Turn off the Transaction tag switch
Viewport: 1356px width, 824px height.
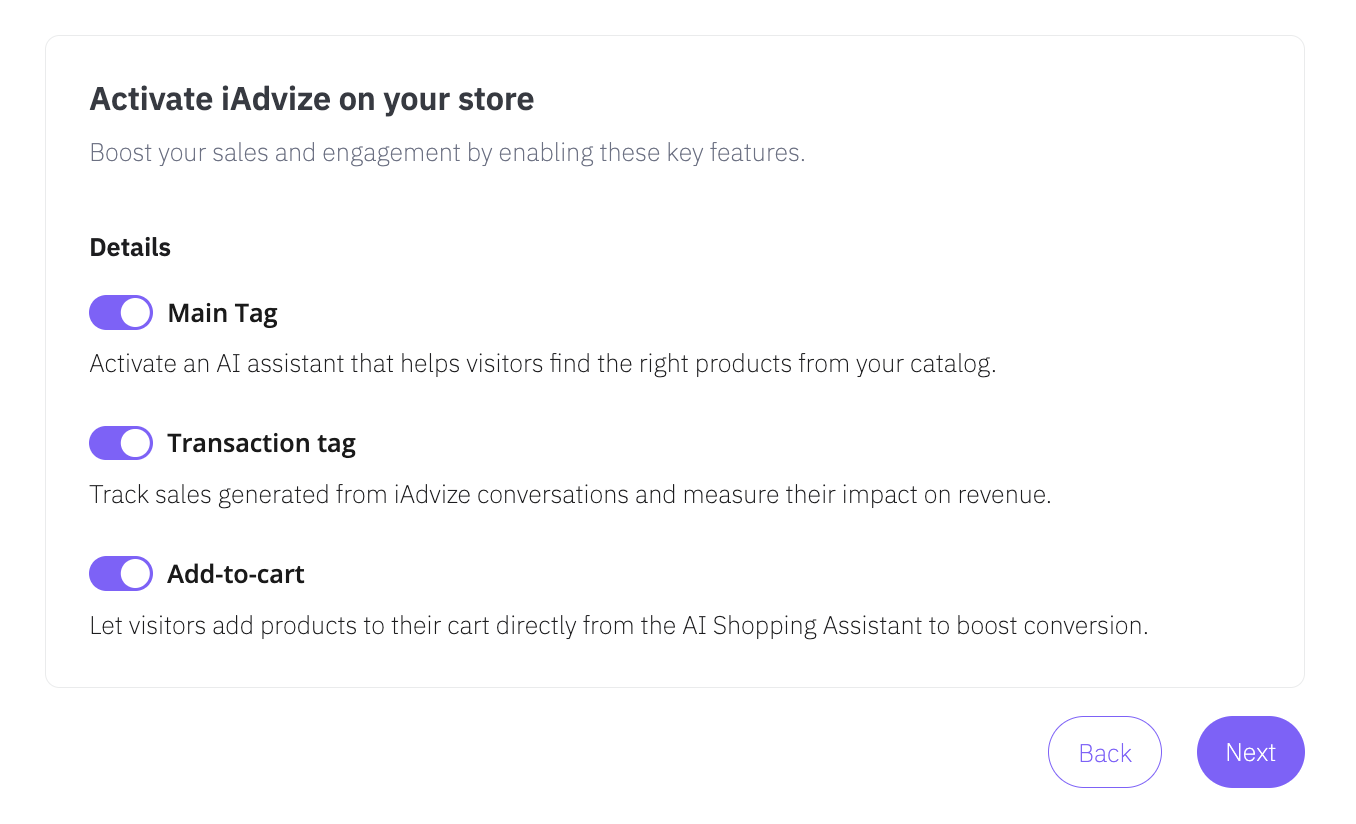[121, 443]
